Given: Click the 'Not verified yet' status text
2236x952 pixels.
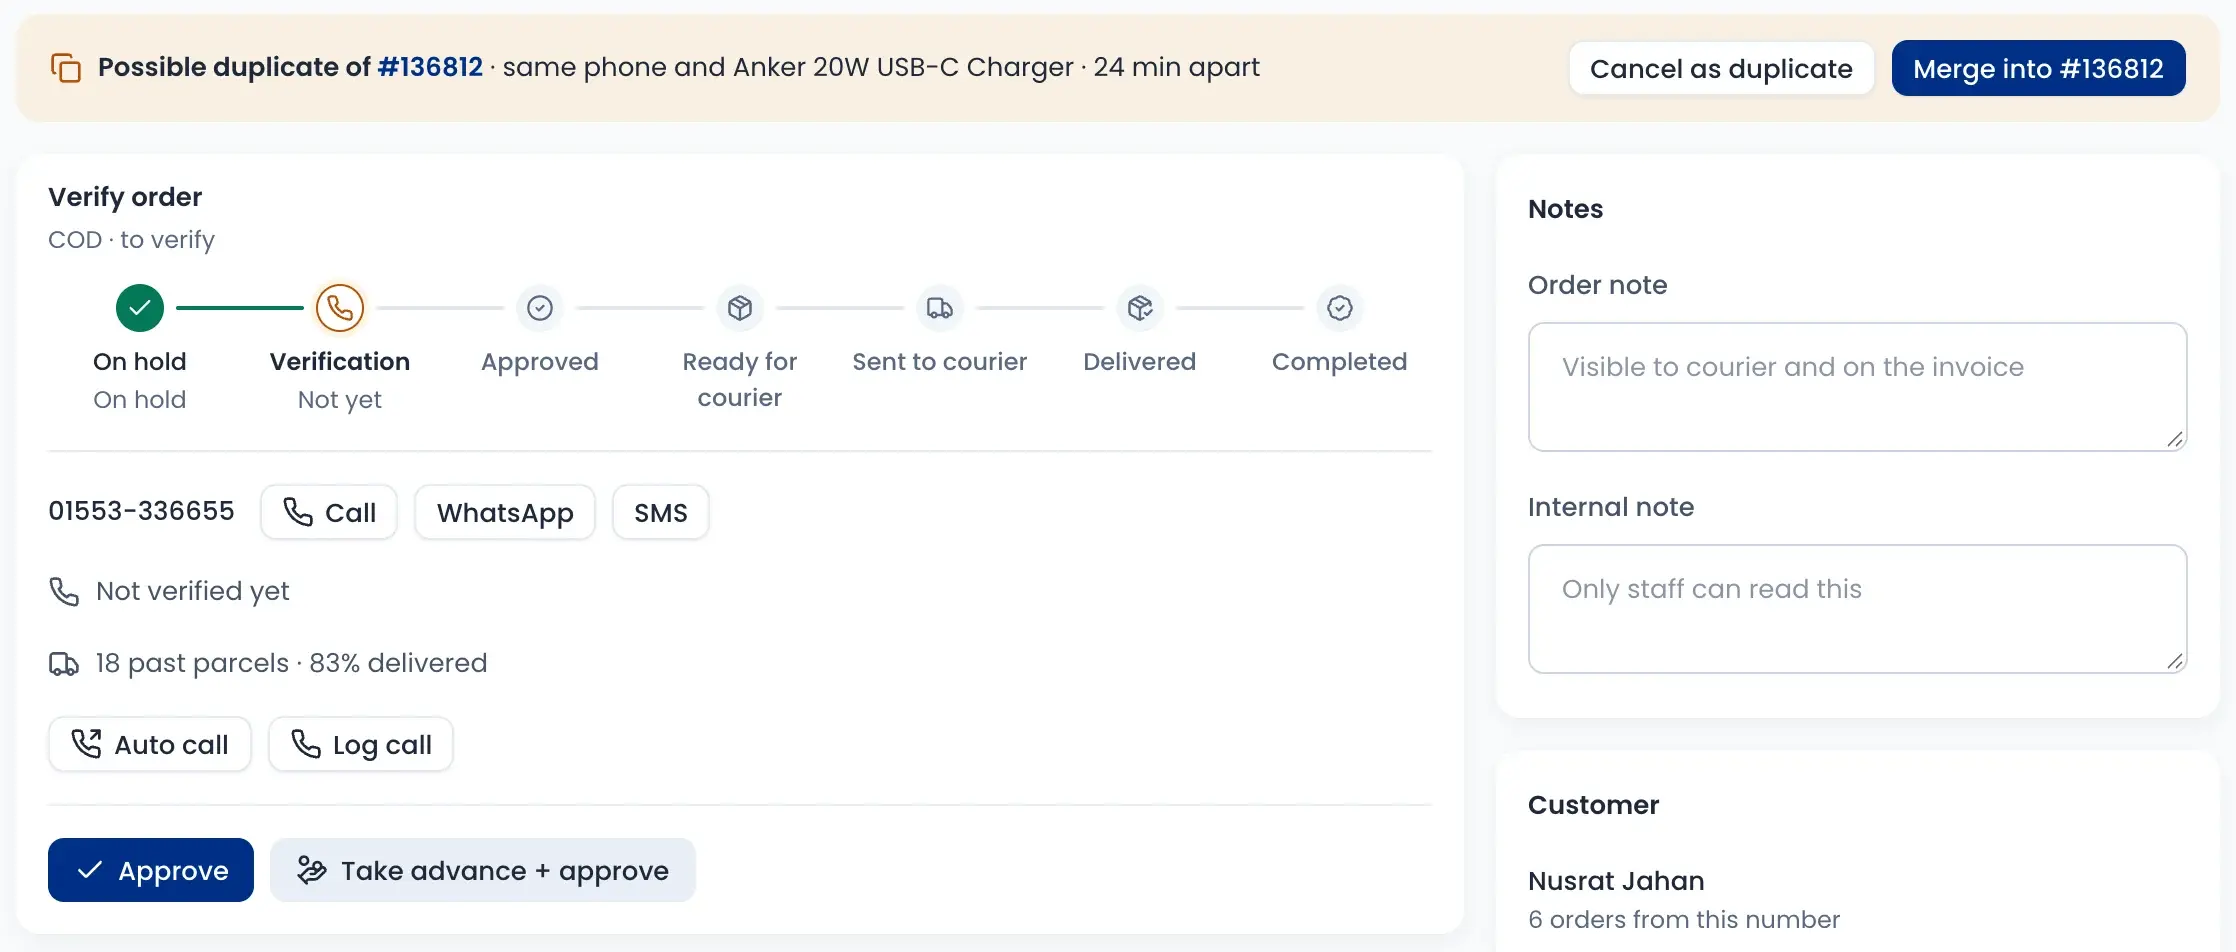Looking at the screenshot, I should [193, 591].
